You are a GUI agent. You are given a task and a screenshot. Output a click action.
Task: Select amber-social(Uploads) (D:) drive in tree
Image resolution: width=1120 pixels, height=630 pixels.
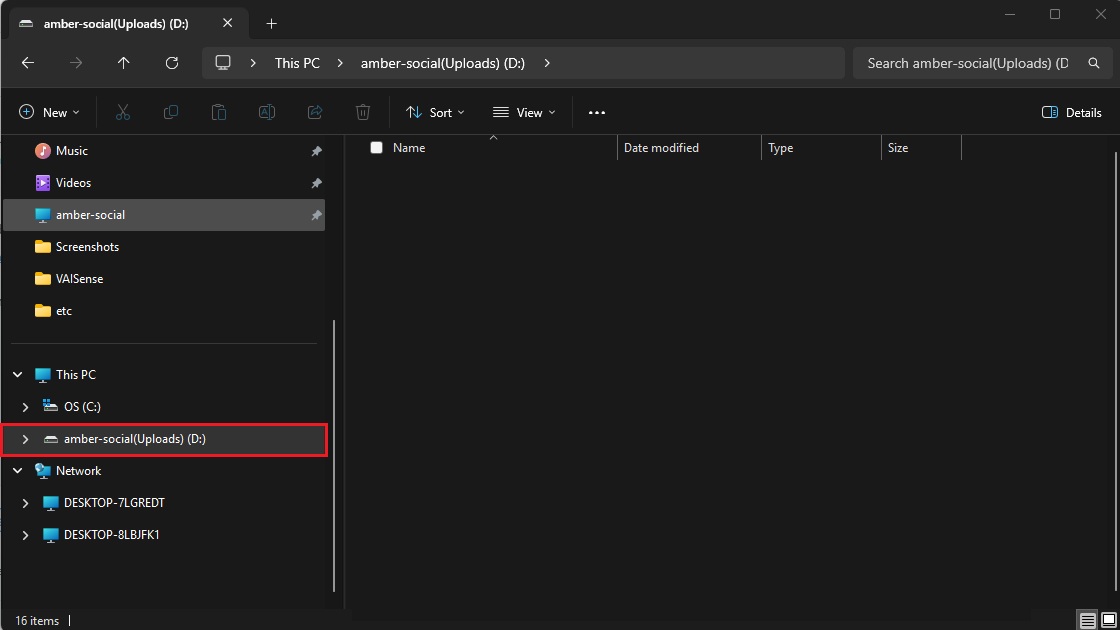pyautogui.click(x=164, y=439)
